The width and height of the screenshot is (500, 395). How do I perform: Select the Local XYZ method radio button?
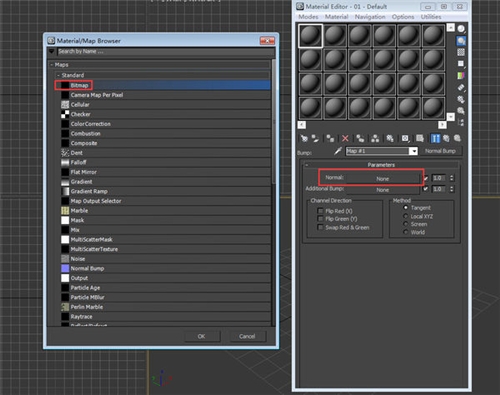(x=406, y=216)
